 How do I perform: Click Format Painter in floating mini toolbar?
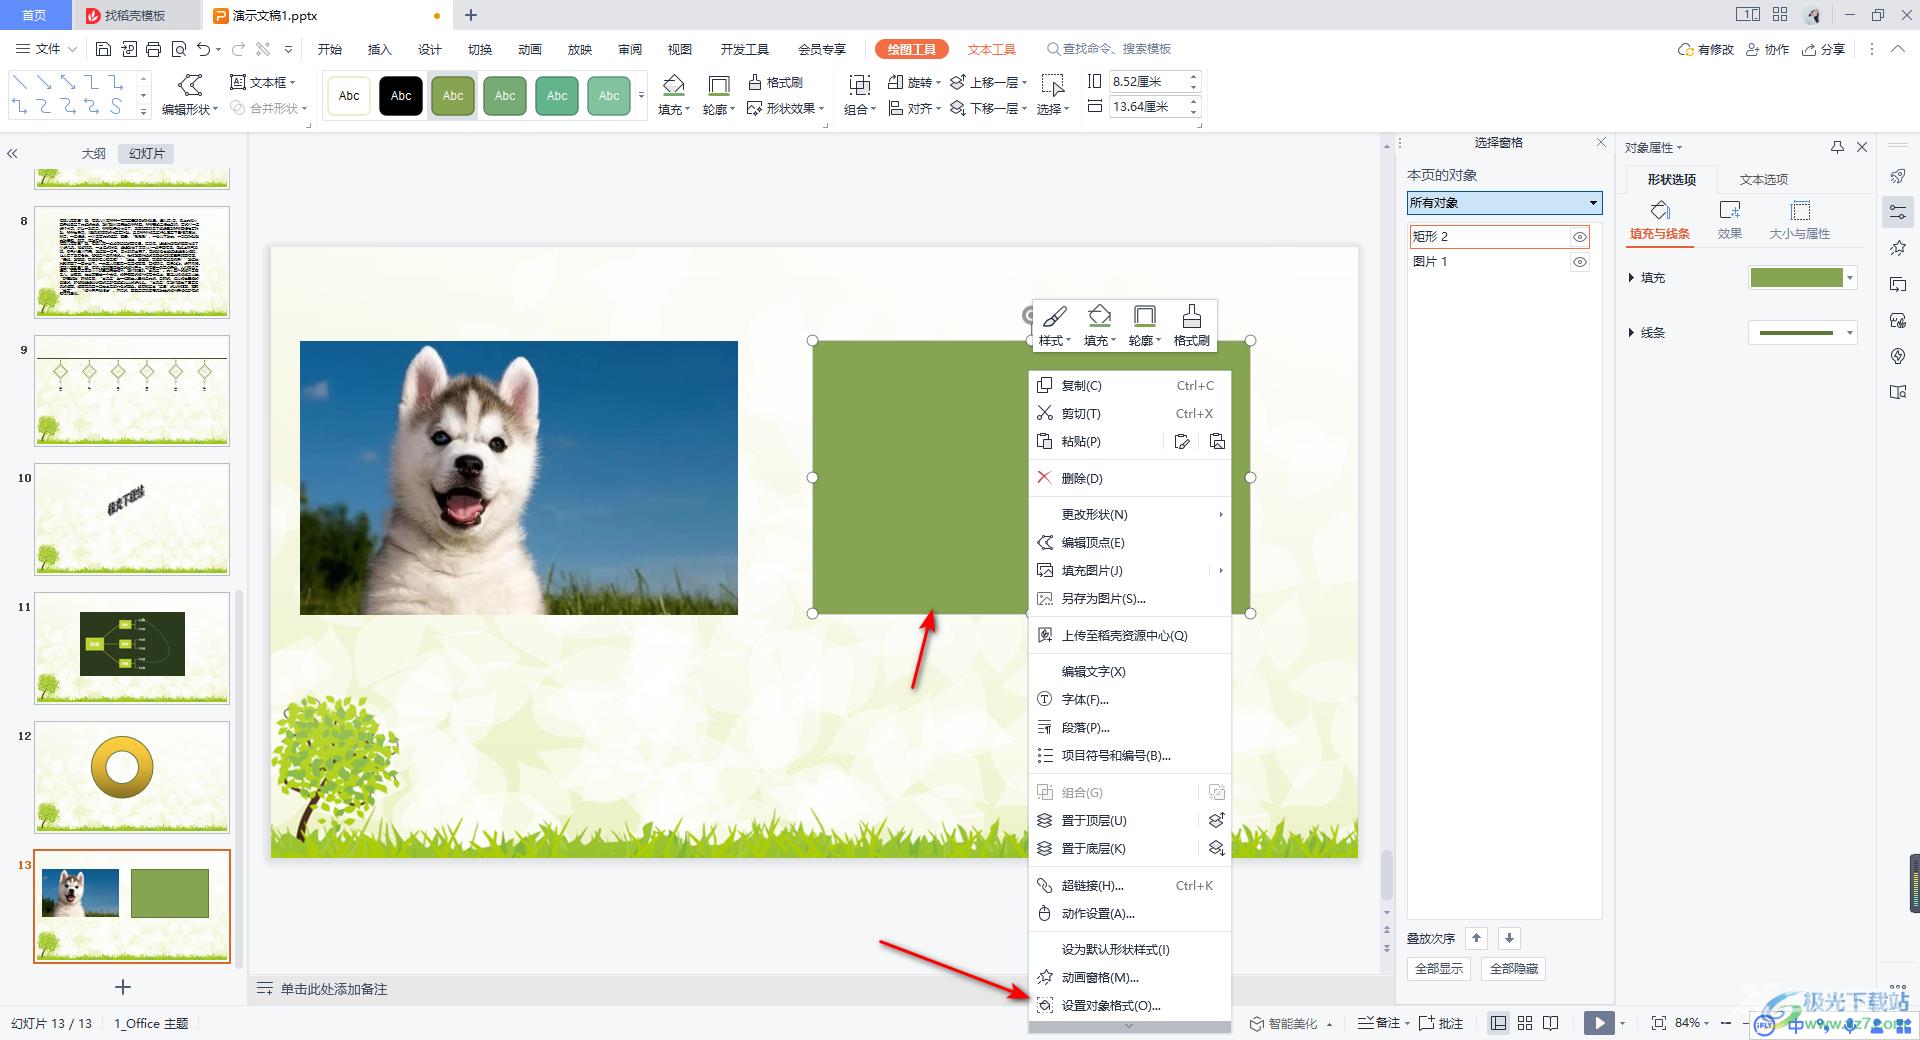(1191, 326)
